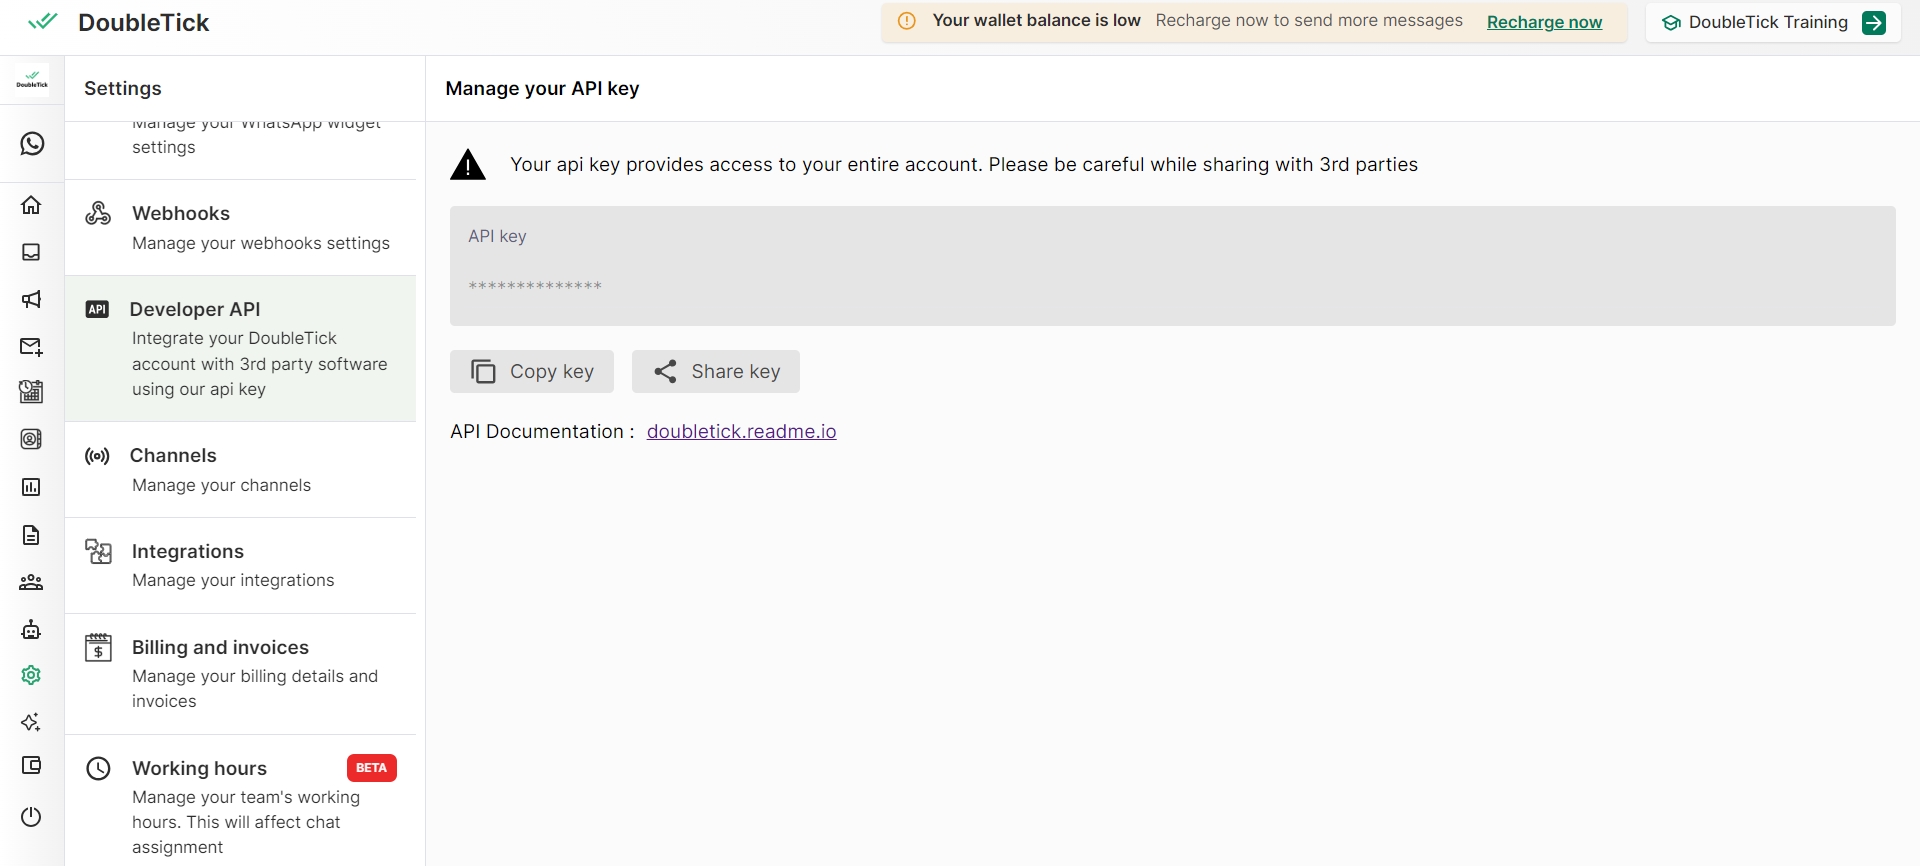Select Billing and invoices section
The image size is (1920, 866).
pyautogui.click(x=240, y=673)
